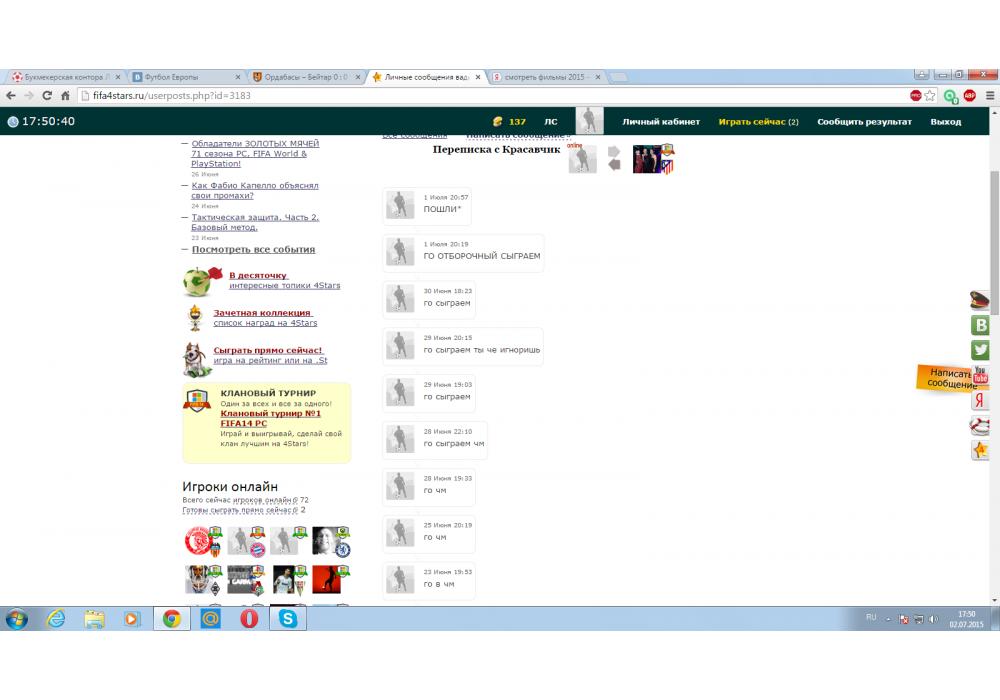The image size is (1000, 700).
Task: Open new browser tab
Action: tap(618, 78)
